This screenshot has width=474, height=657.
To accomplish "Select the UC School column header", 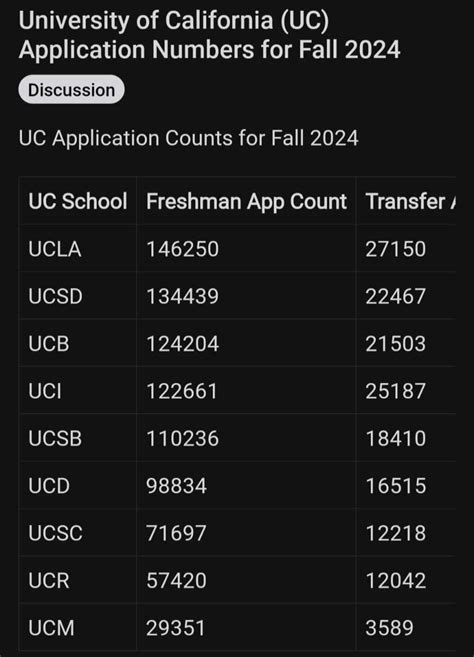I will click(78, 201).
